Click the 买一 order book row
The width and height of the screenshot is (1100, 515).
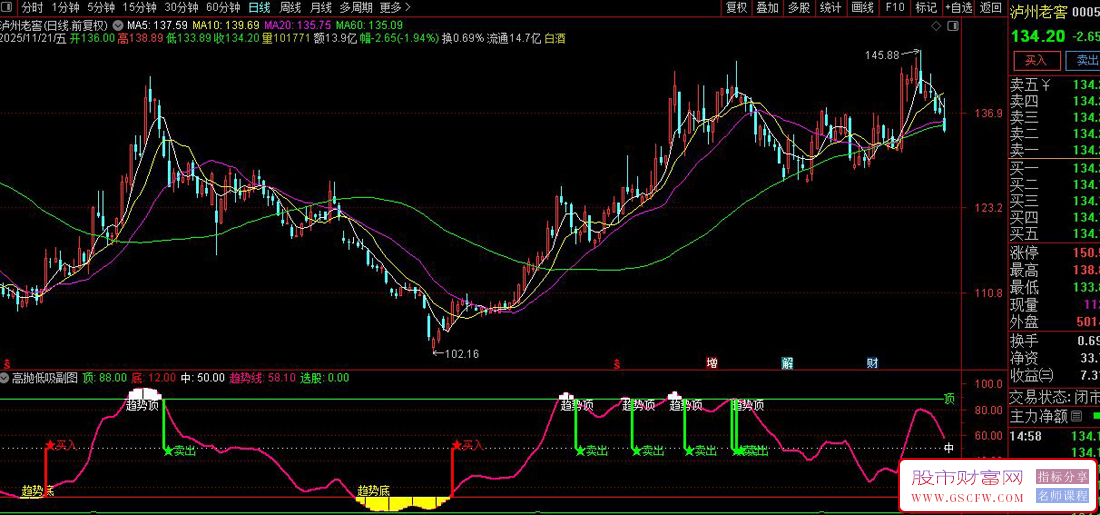[x=1054, y=168]
